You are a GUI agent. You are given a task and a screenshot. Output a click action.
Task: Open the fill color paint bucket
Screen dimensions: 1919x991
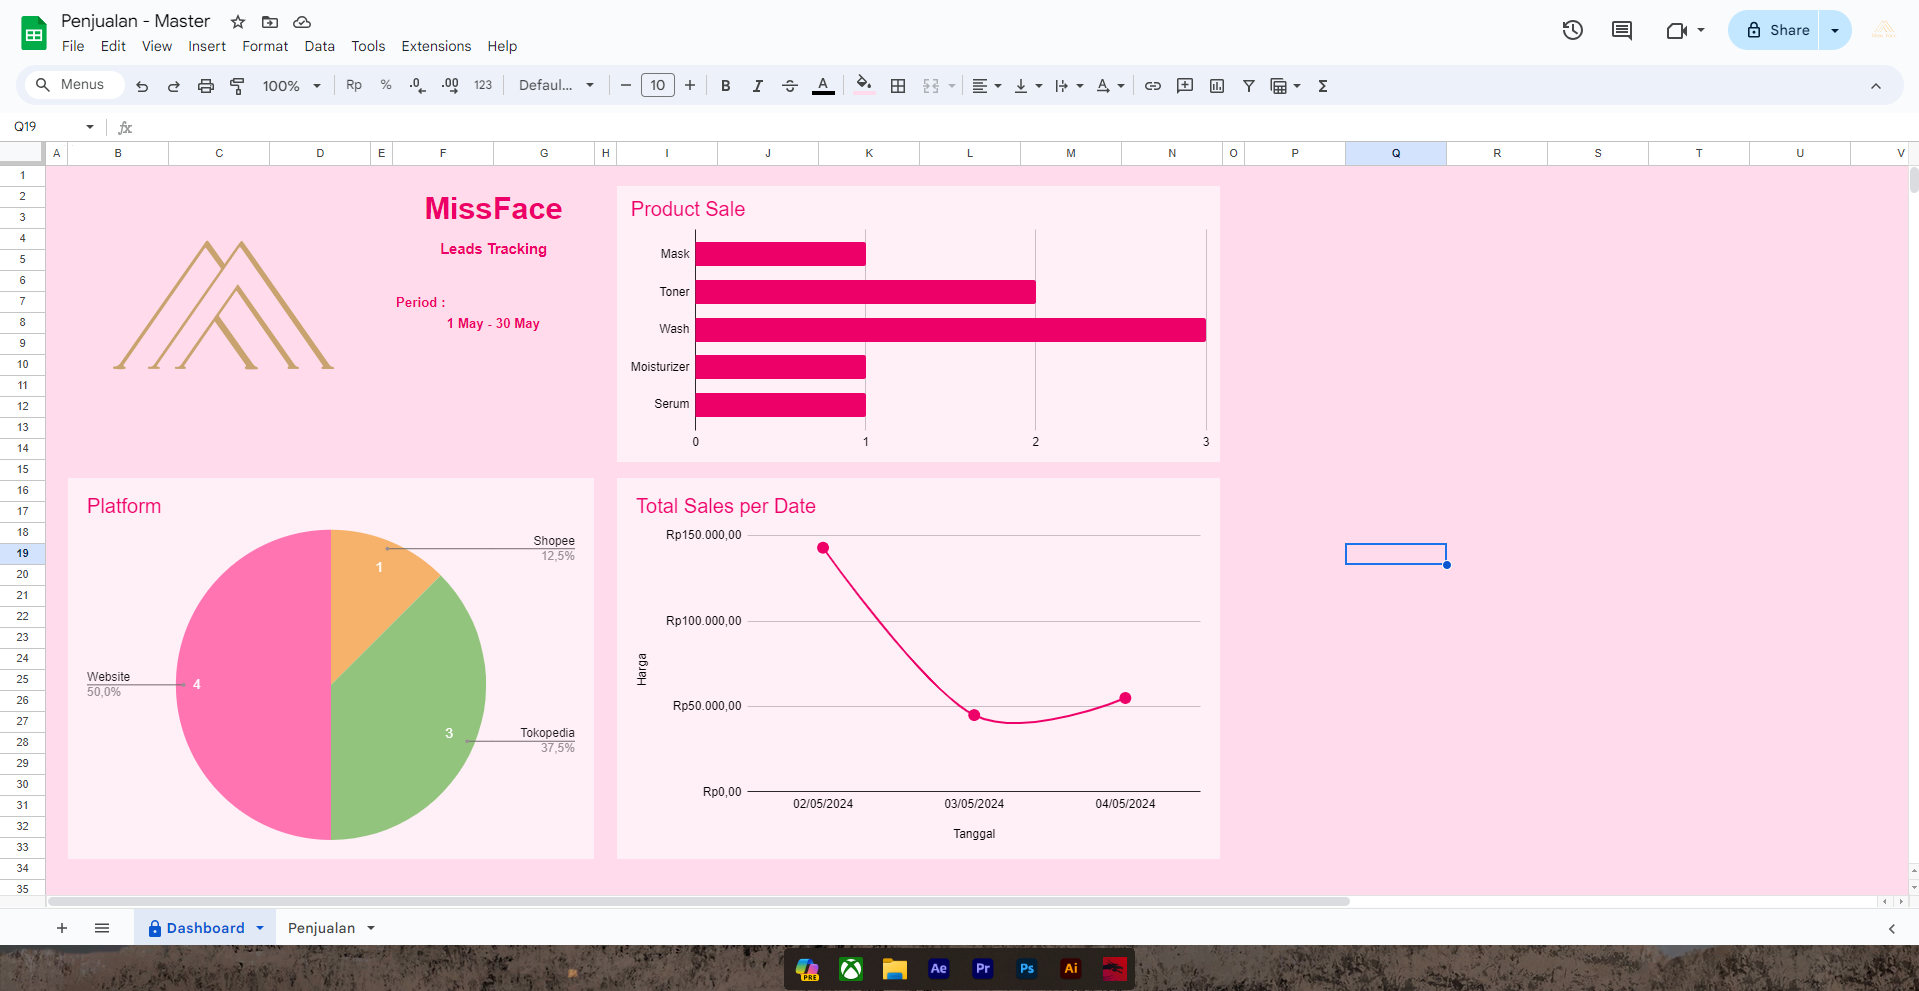tap(864, 86)
